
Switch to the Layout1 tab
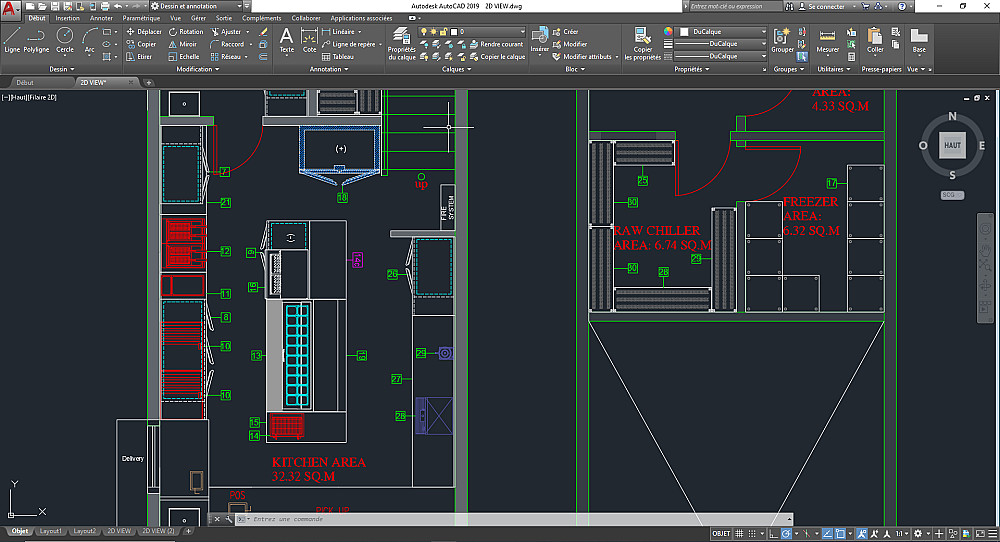click(x=52, y=531)
